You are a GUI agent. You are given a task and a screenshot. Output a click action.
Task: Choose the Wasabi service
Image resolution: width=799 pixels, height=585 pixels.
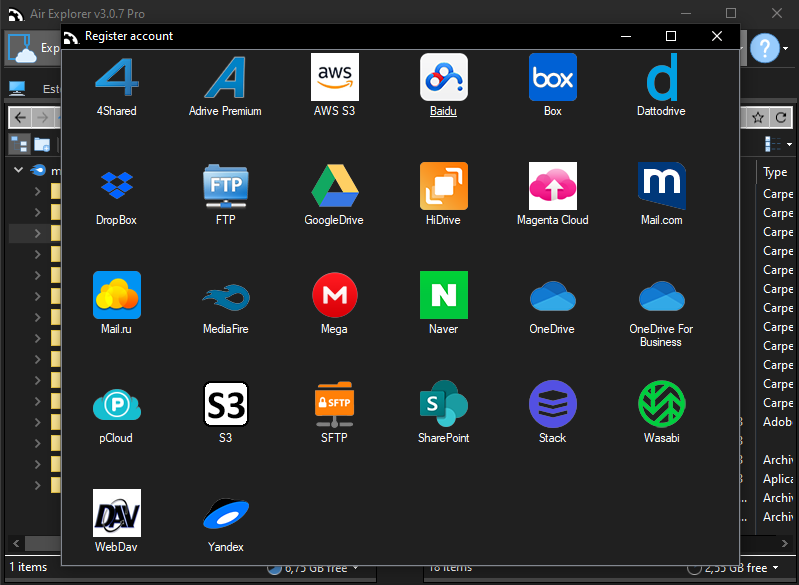click(x=661, y=413)
